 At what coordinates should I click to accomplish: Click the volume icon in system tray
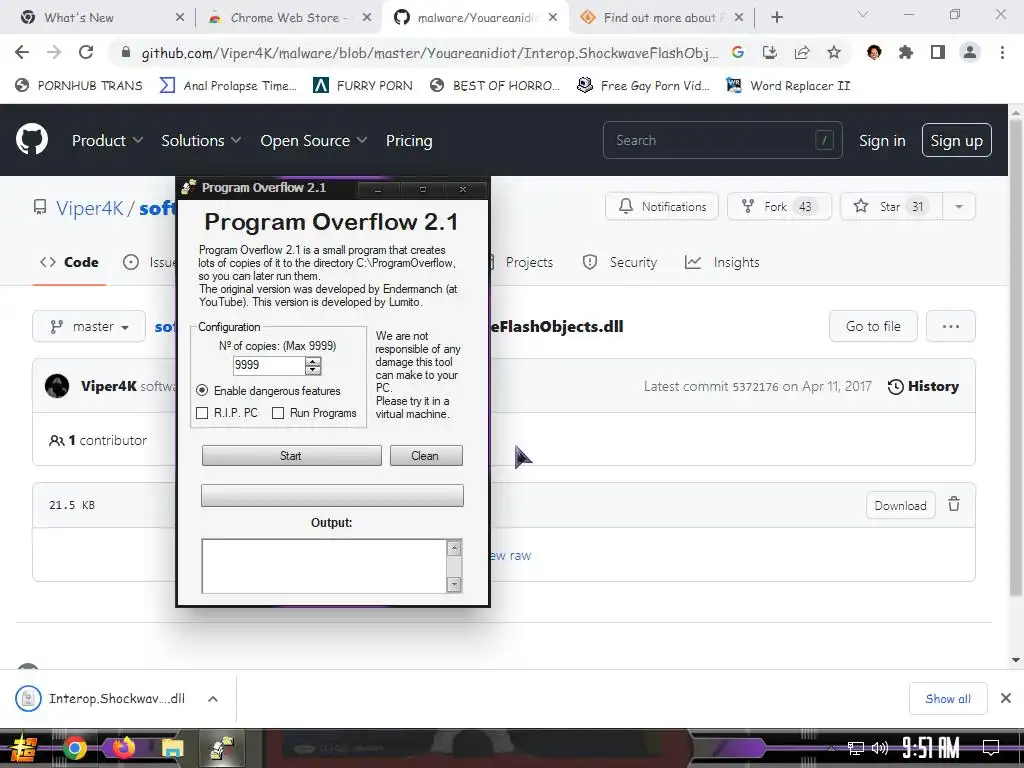(880, 748)
